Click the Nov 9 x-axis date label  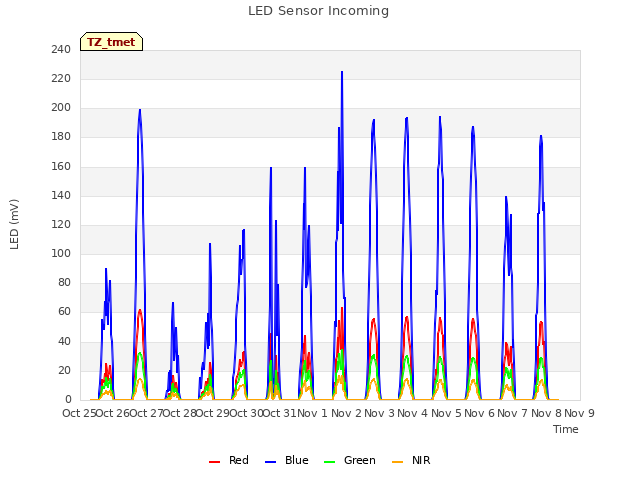(x=580, y=413)
